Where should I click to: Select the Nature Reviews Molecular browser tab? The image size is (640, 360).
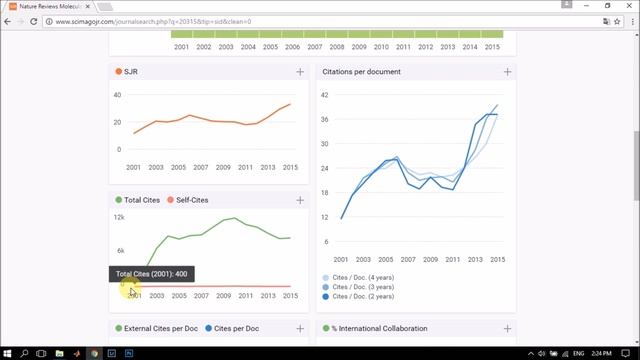pos(49,7)
